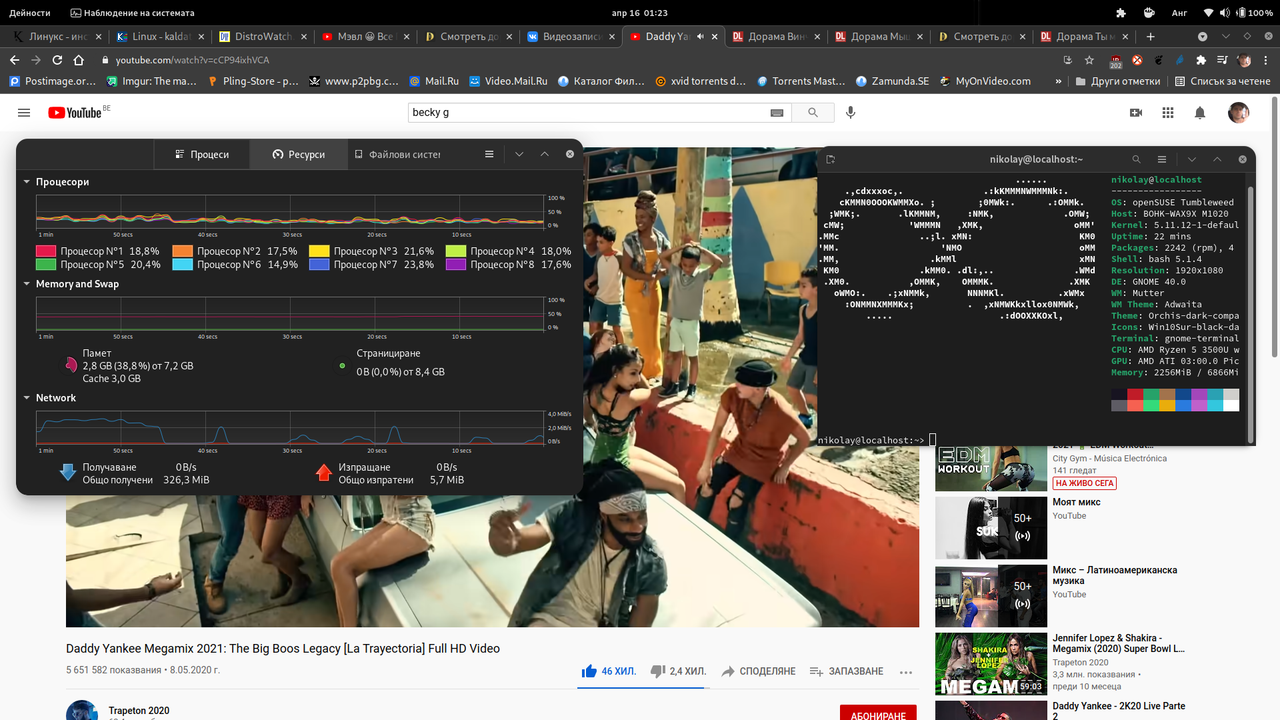Switch keyboard layout via Анг indicator
1280x720 pixels.
[x=1180, y=13]
